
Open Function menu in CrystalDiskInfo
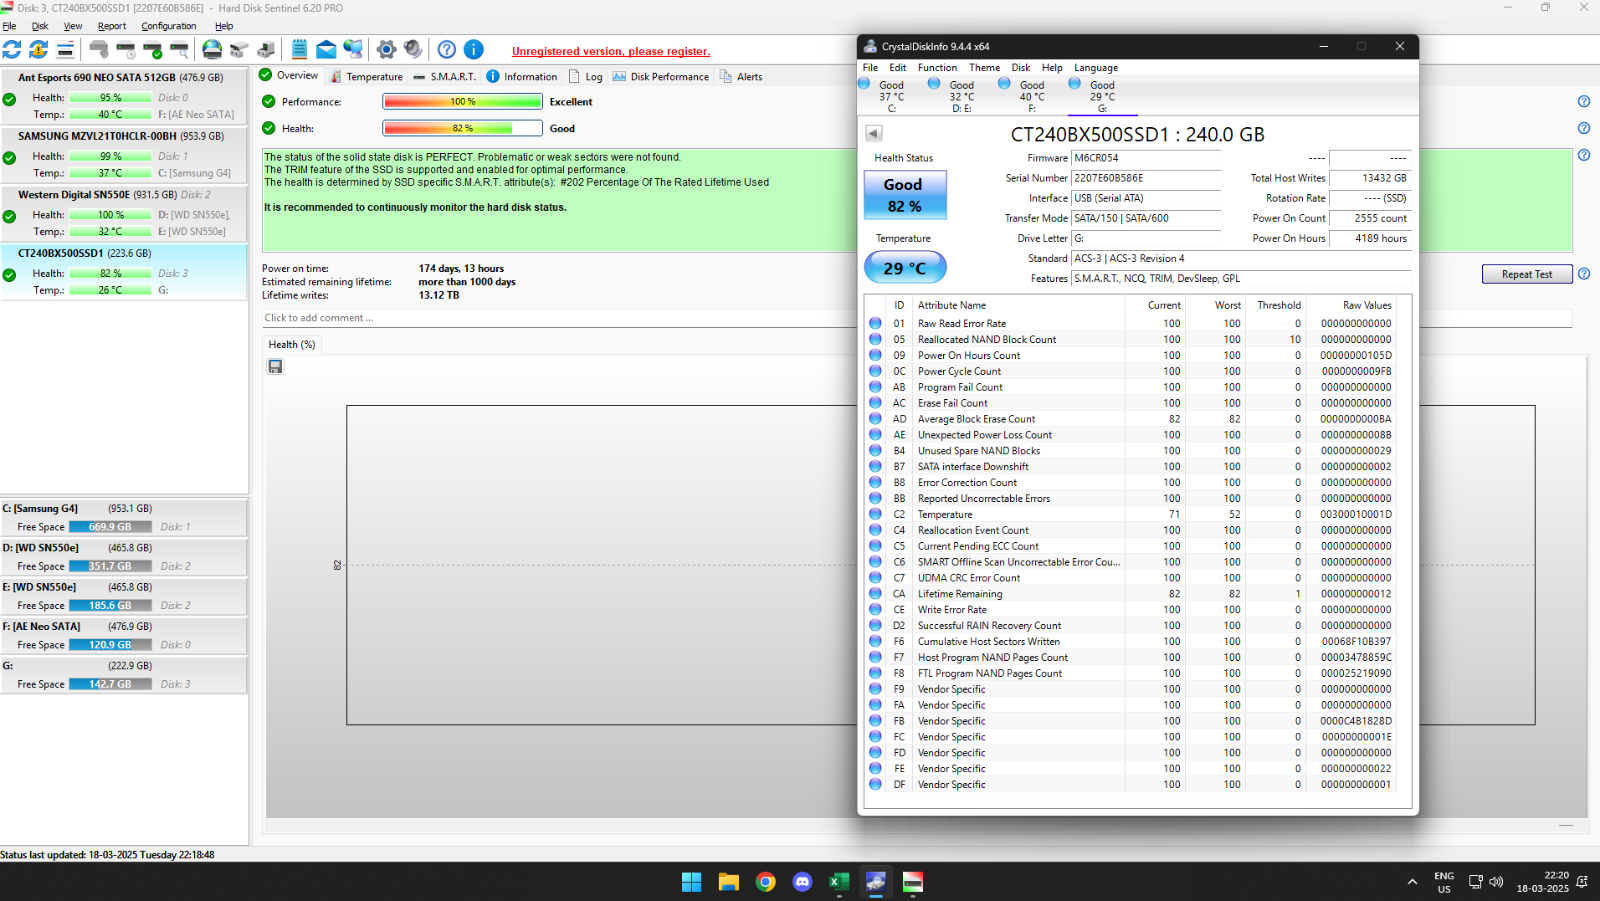(x=937, y=68)
